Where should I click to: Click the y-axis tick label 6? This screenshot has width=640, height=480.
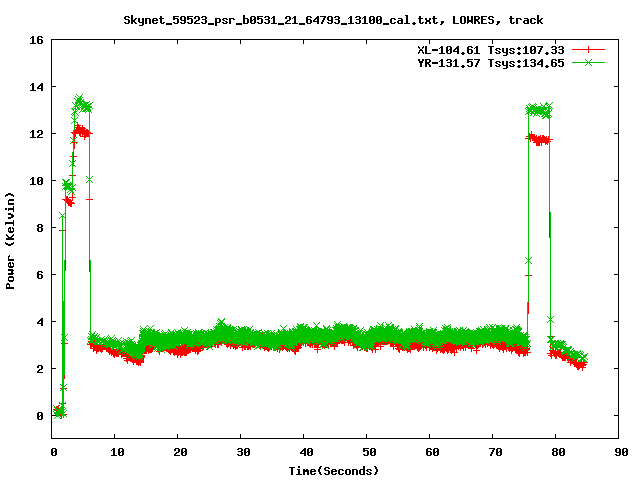click(x=40, y=275)
